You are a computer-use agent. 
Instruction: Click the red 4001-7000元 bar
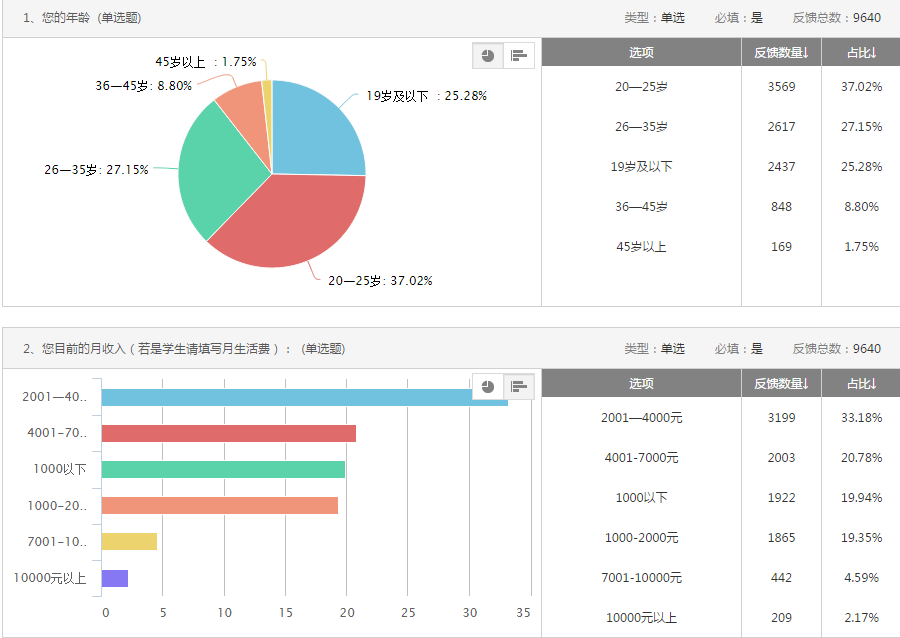point(228,433)
